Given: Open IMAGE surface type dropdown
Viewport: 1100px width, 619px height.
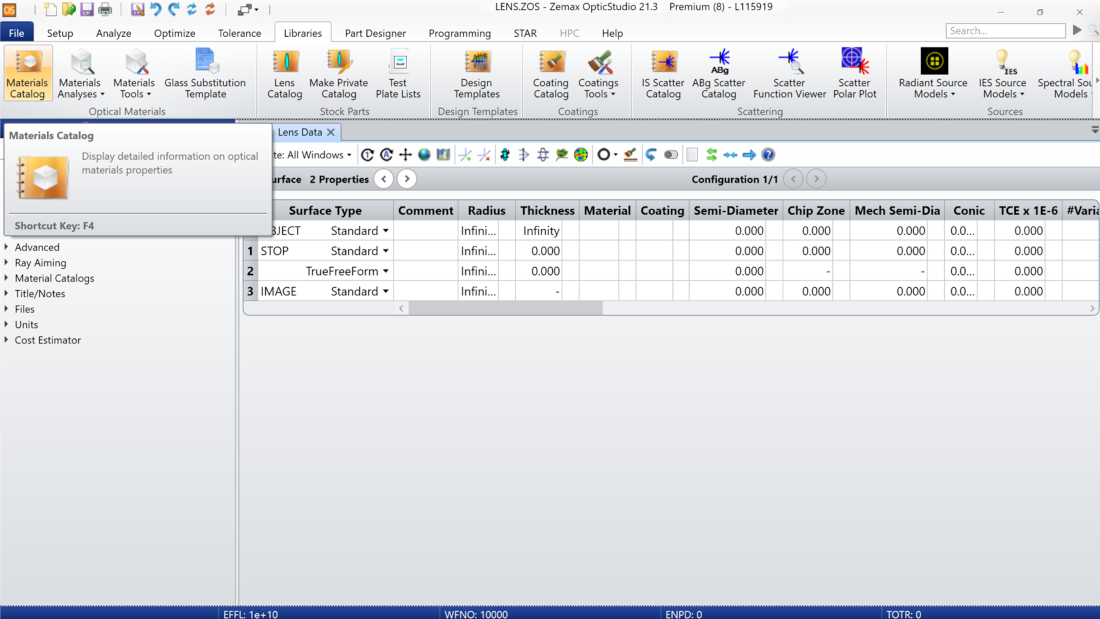Looking at the screenshot, I should tap(386, 291).
